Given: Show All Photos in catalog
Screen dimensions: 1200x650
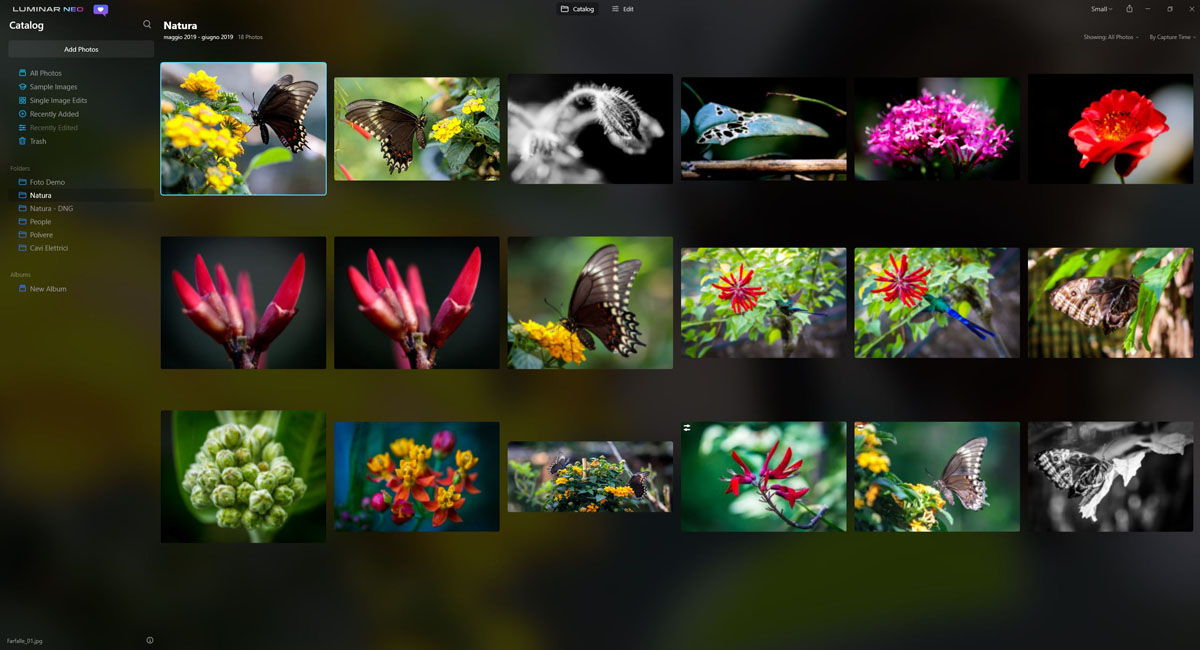Looking at the screenshot, I should tap(45, 73).
